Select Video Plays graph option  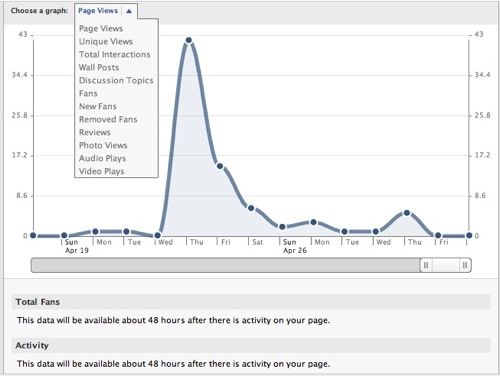tap(101, 171)
